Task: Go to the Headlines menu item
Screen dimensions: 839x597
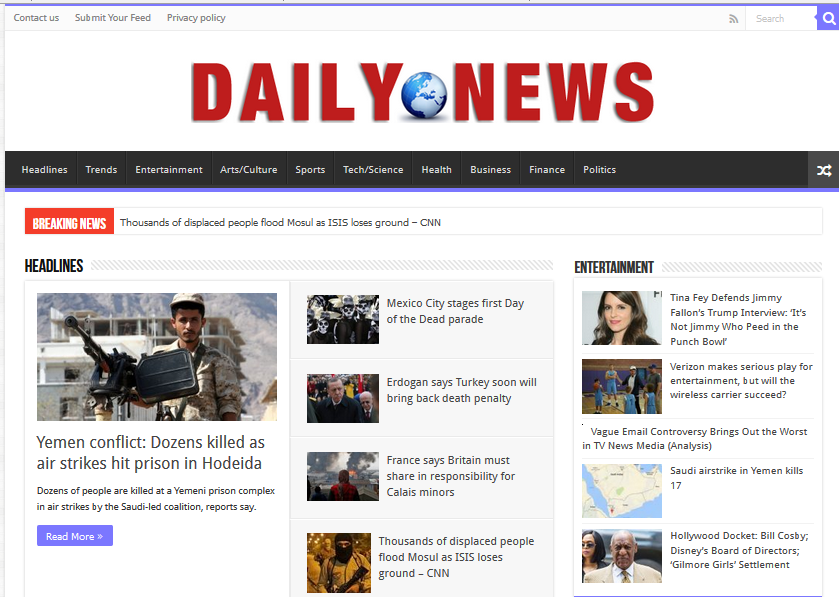Action: (44, 170)
